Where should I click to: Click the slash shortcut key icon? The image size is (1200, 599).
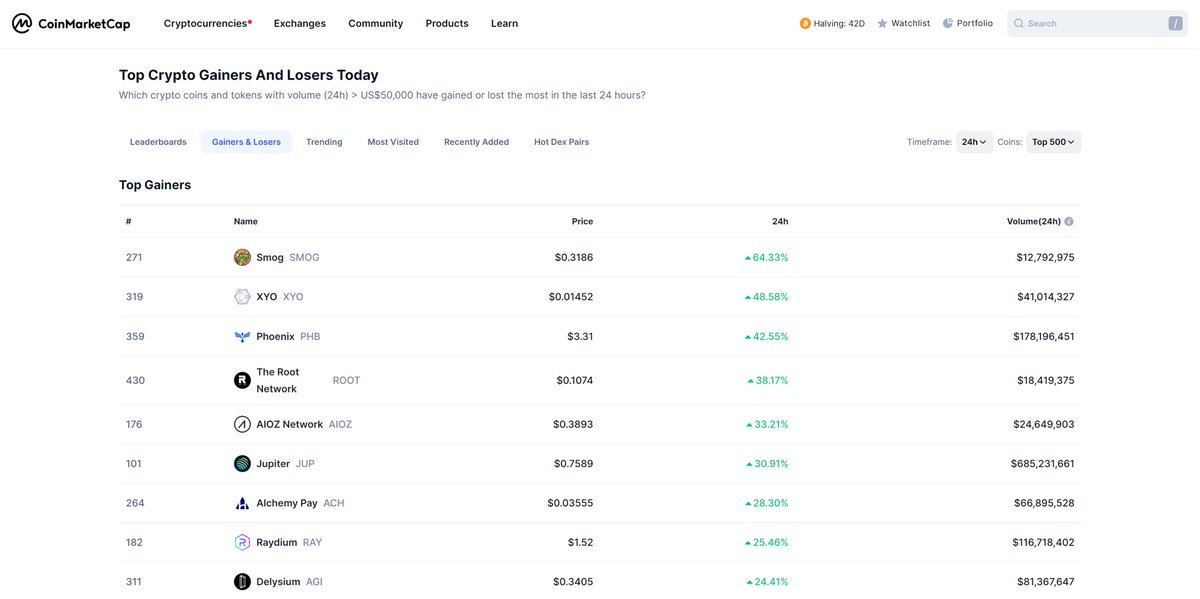[x=1175, y=23]
